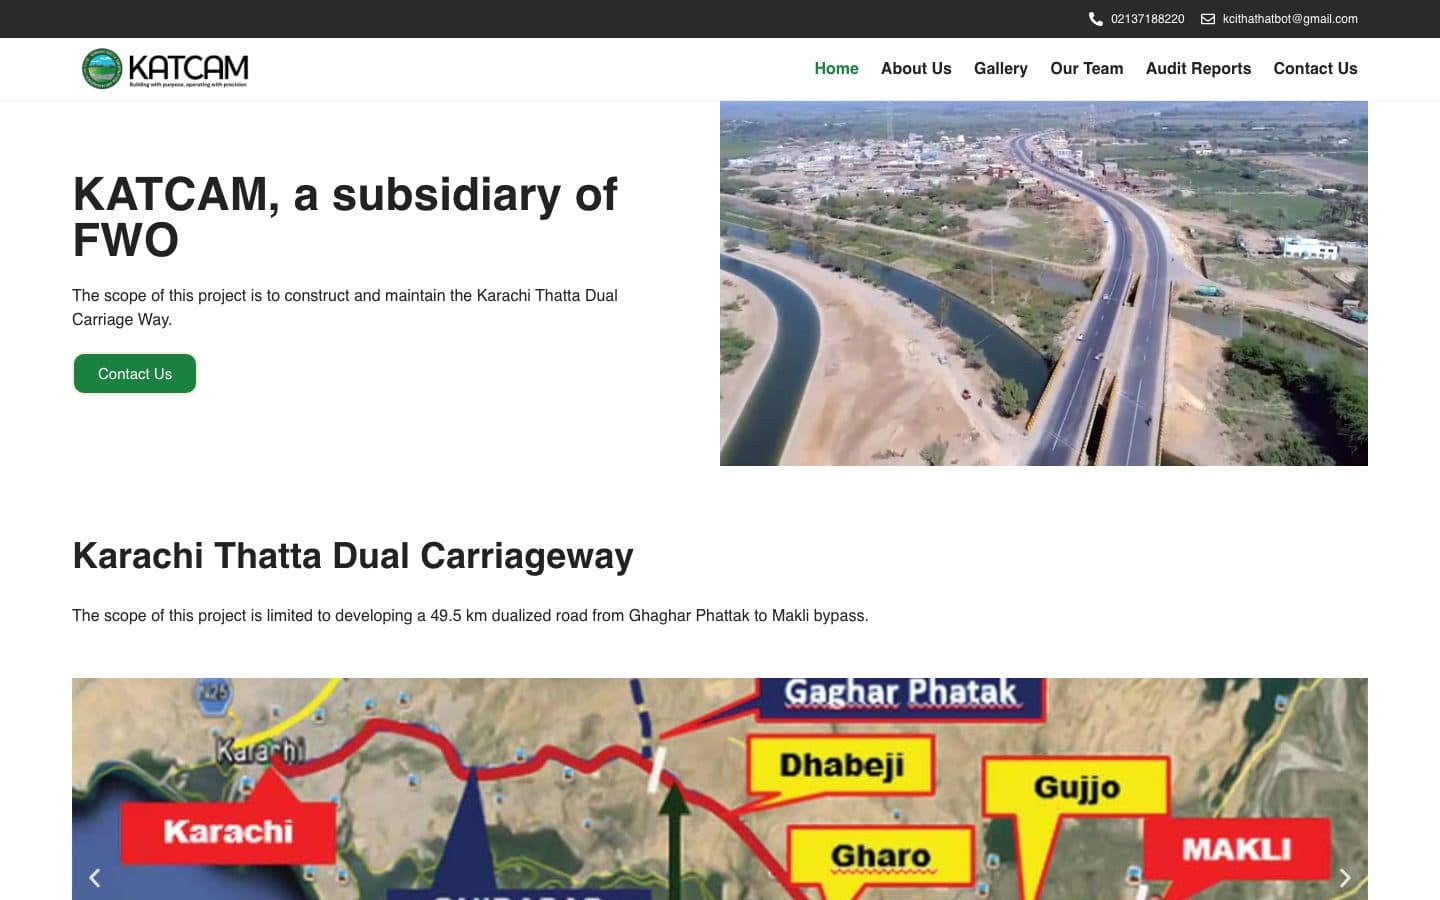The width and height of the screenshot is (1440, 900).
Task: Go to next map slide arrow
Action: click(1345, 878)
